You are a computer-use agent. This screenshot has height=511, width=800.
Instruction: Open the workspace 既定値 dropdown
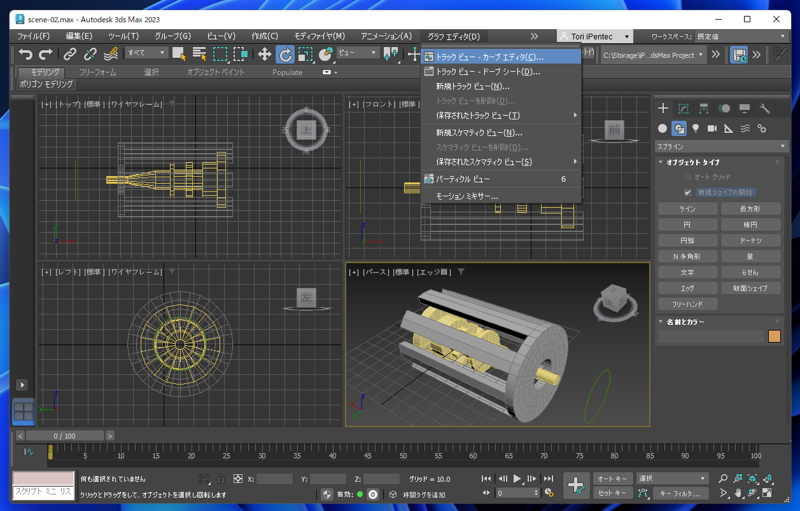[x=741, y=36]
